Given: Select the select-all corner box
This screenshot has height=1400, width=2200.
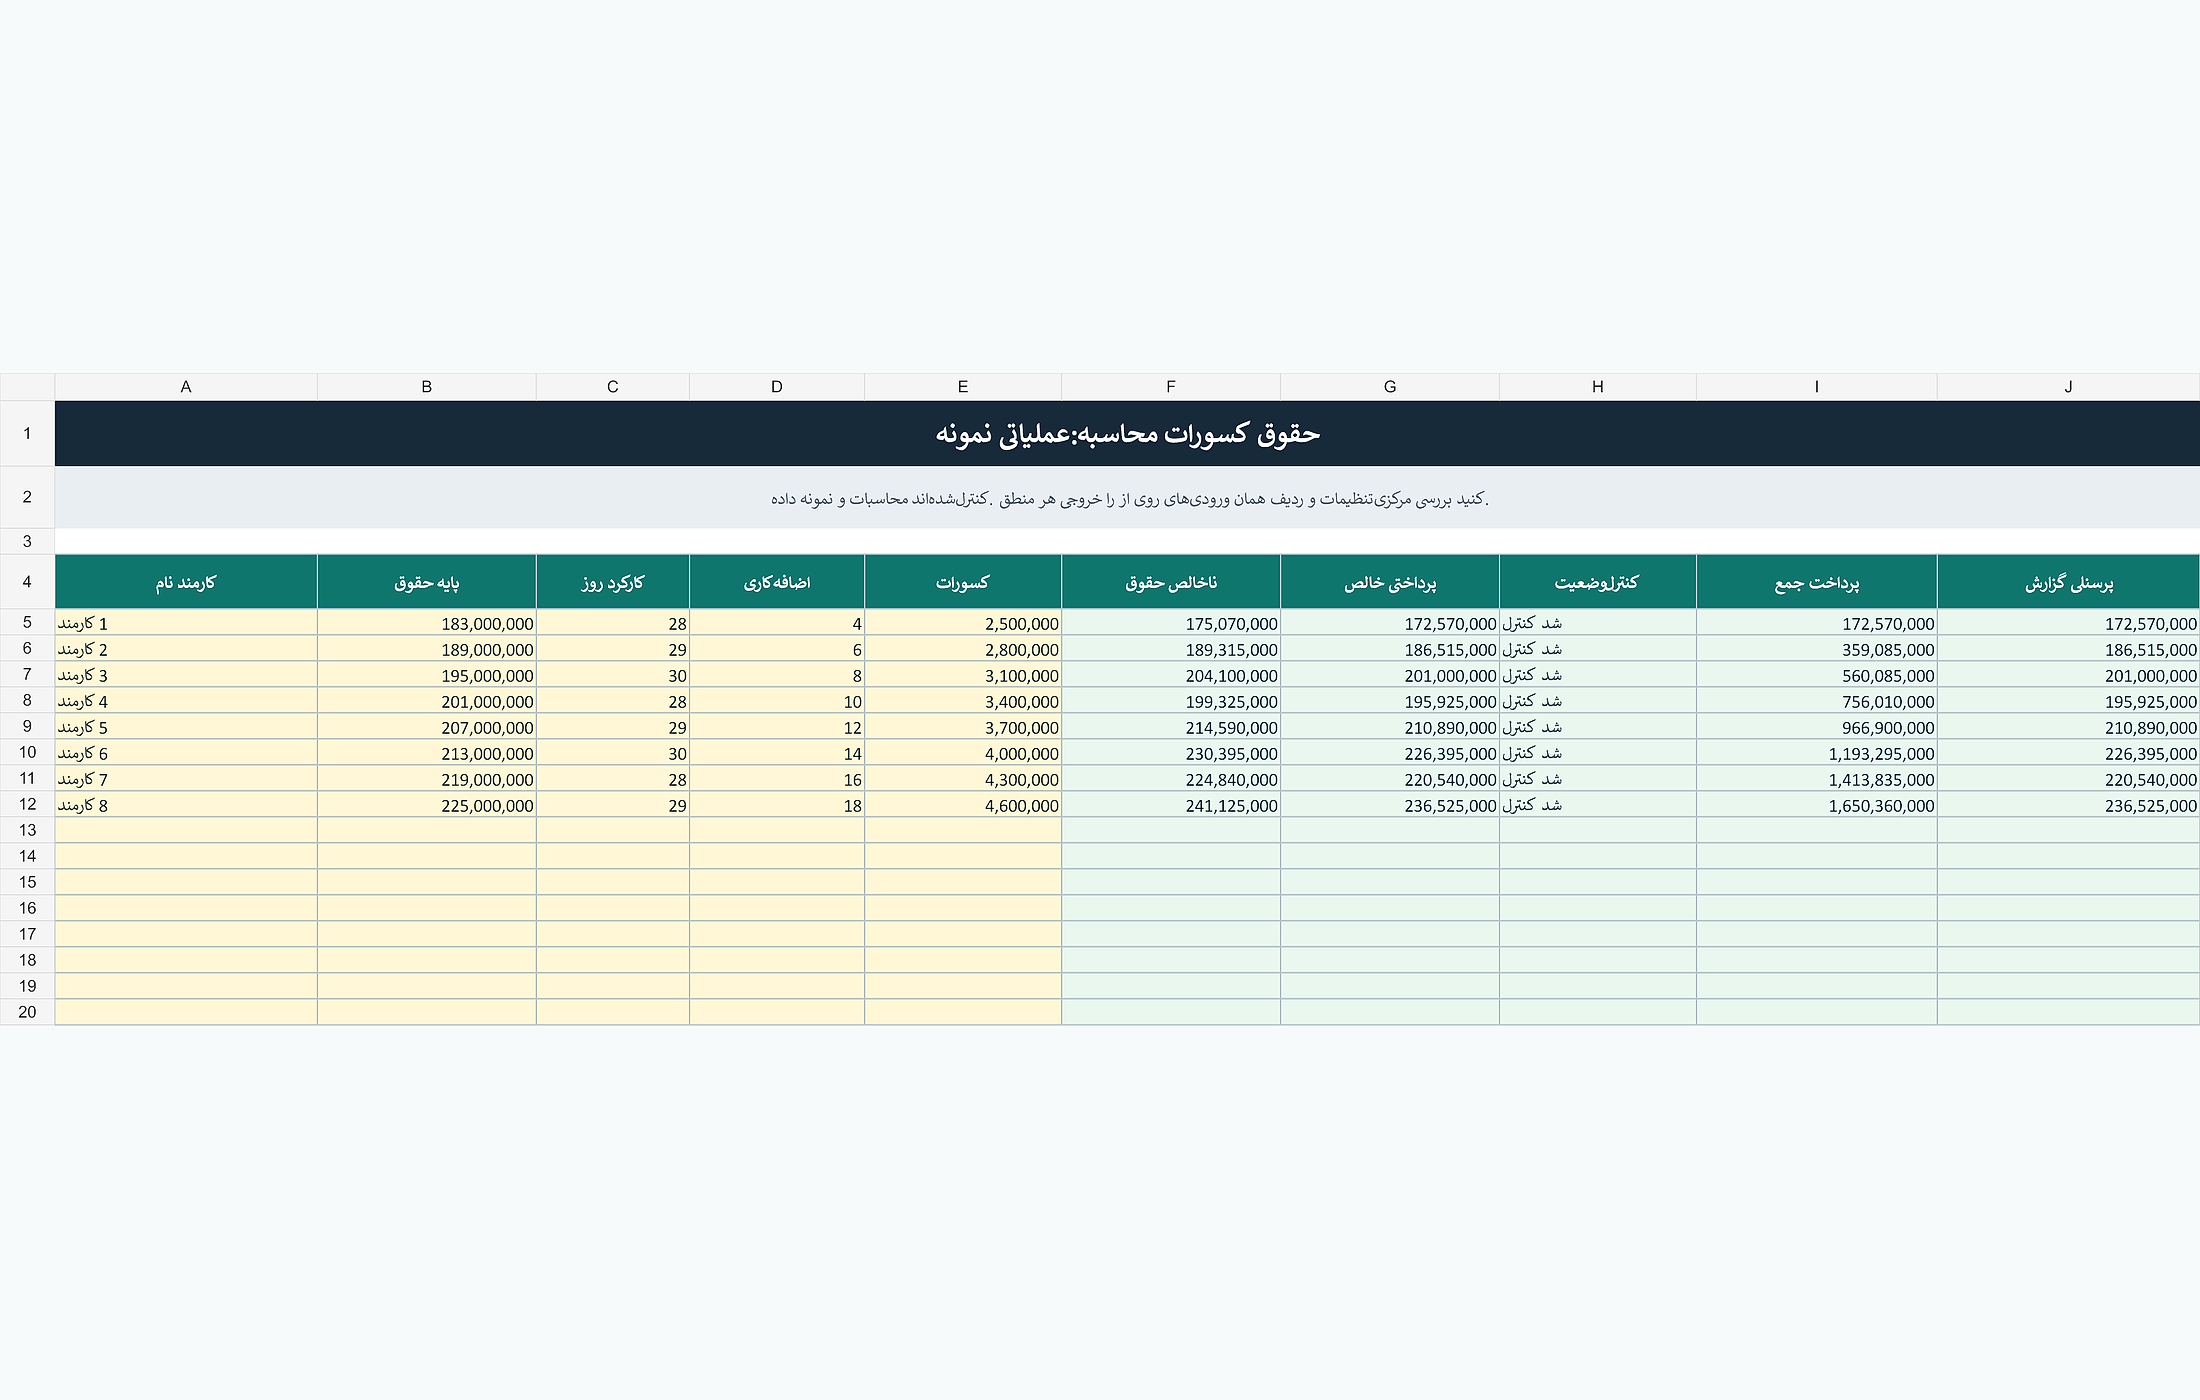Looking at the screenshot, I should point(27,387).
